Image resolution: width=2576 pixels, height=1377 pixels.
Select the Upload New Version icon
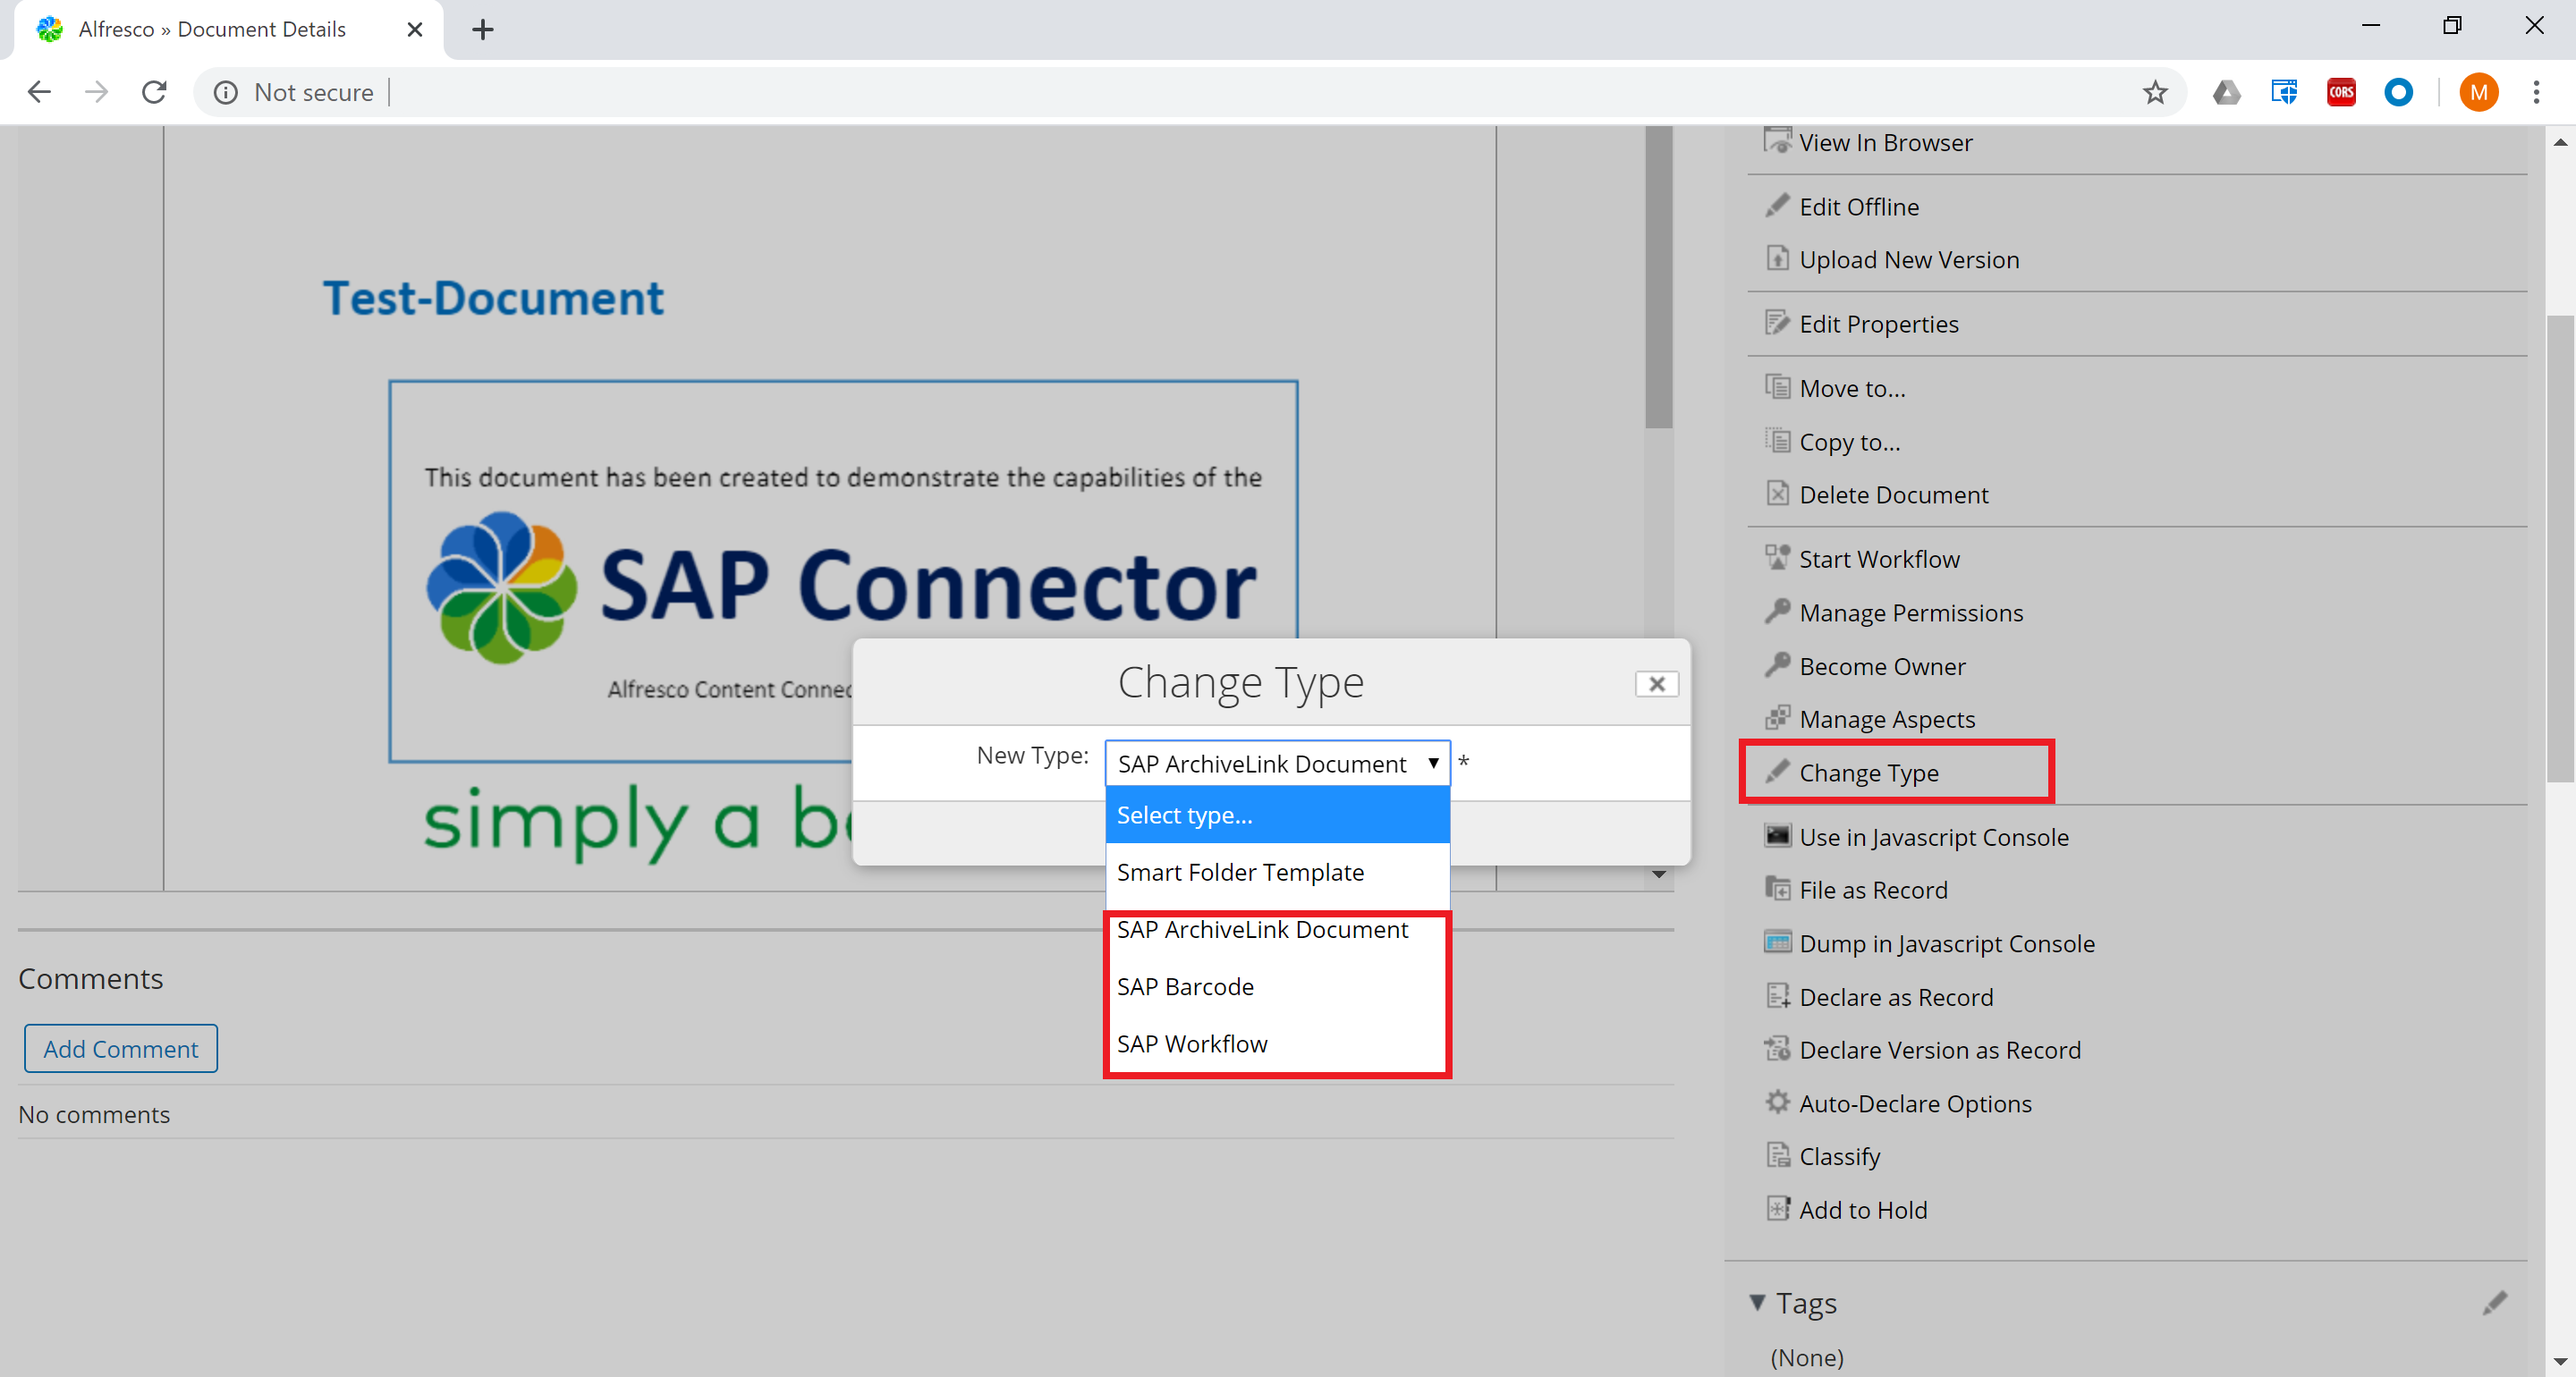(x=1777, y=258)
